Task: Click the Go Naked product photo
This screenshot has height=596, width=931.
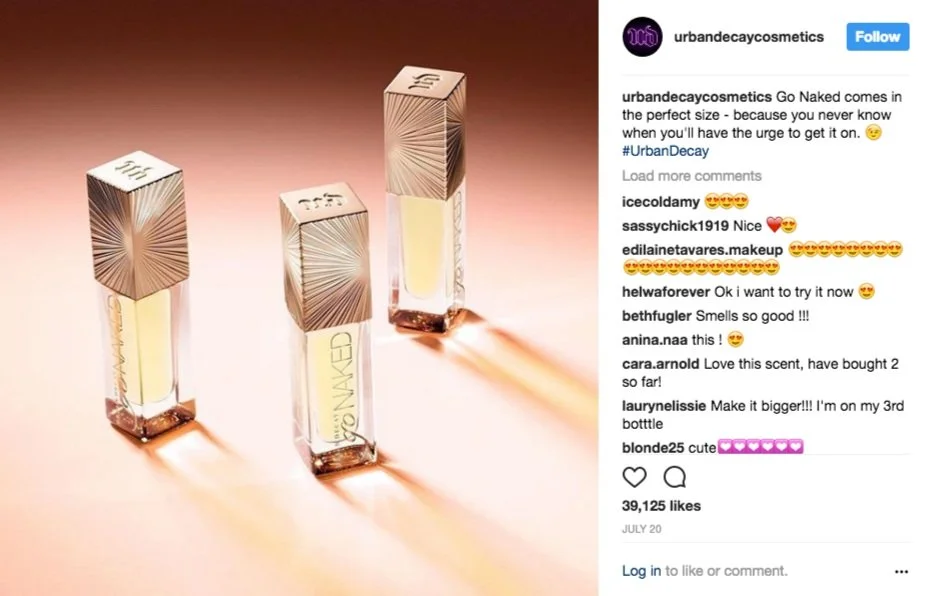Action: [x=299, y=298]
